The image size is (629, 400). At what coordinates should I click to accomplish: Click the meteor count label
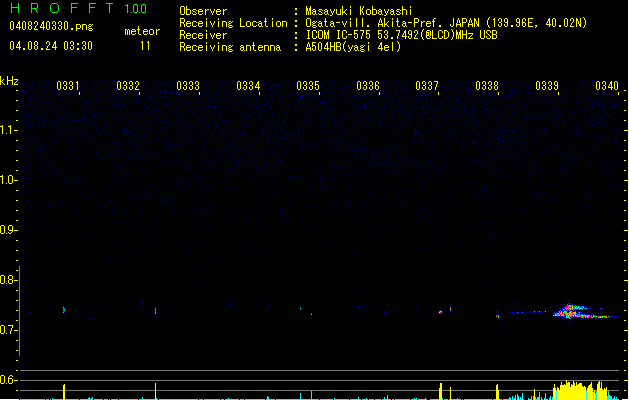click(142, 31)
